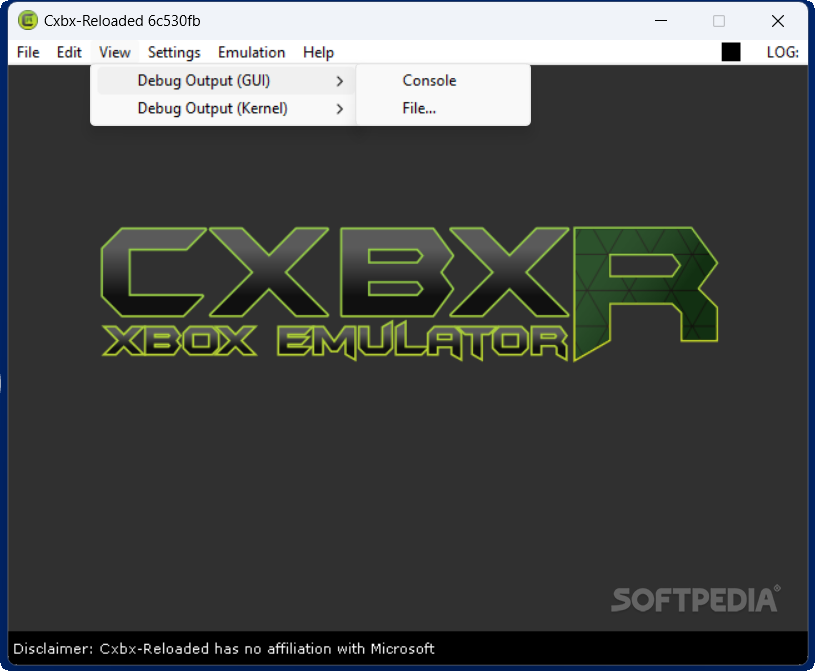The height and width of the screenshot is (671, 815).
Task: Click the title text Cxbx-Reloaded 6c530fb
Action: click(122, 21)
